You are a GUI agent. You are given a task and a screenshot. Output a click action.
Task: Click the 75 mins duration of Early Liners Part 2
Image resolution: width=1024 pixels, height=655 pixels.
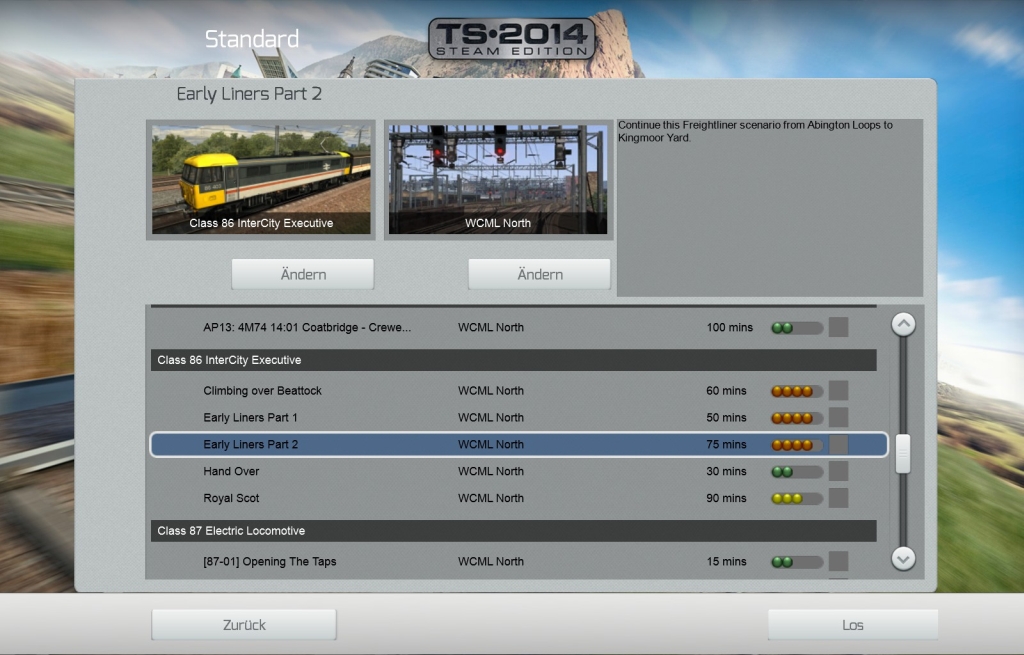point(726,444)
